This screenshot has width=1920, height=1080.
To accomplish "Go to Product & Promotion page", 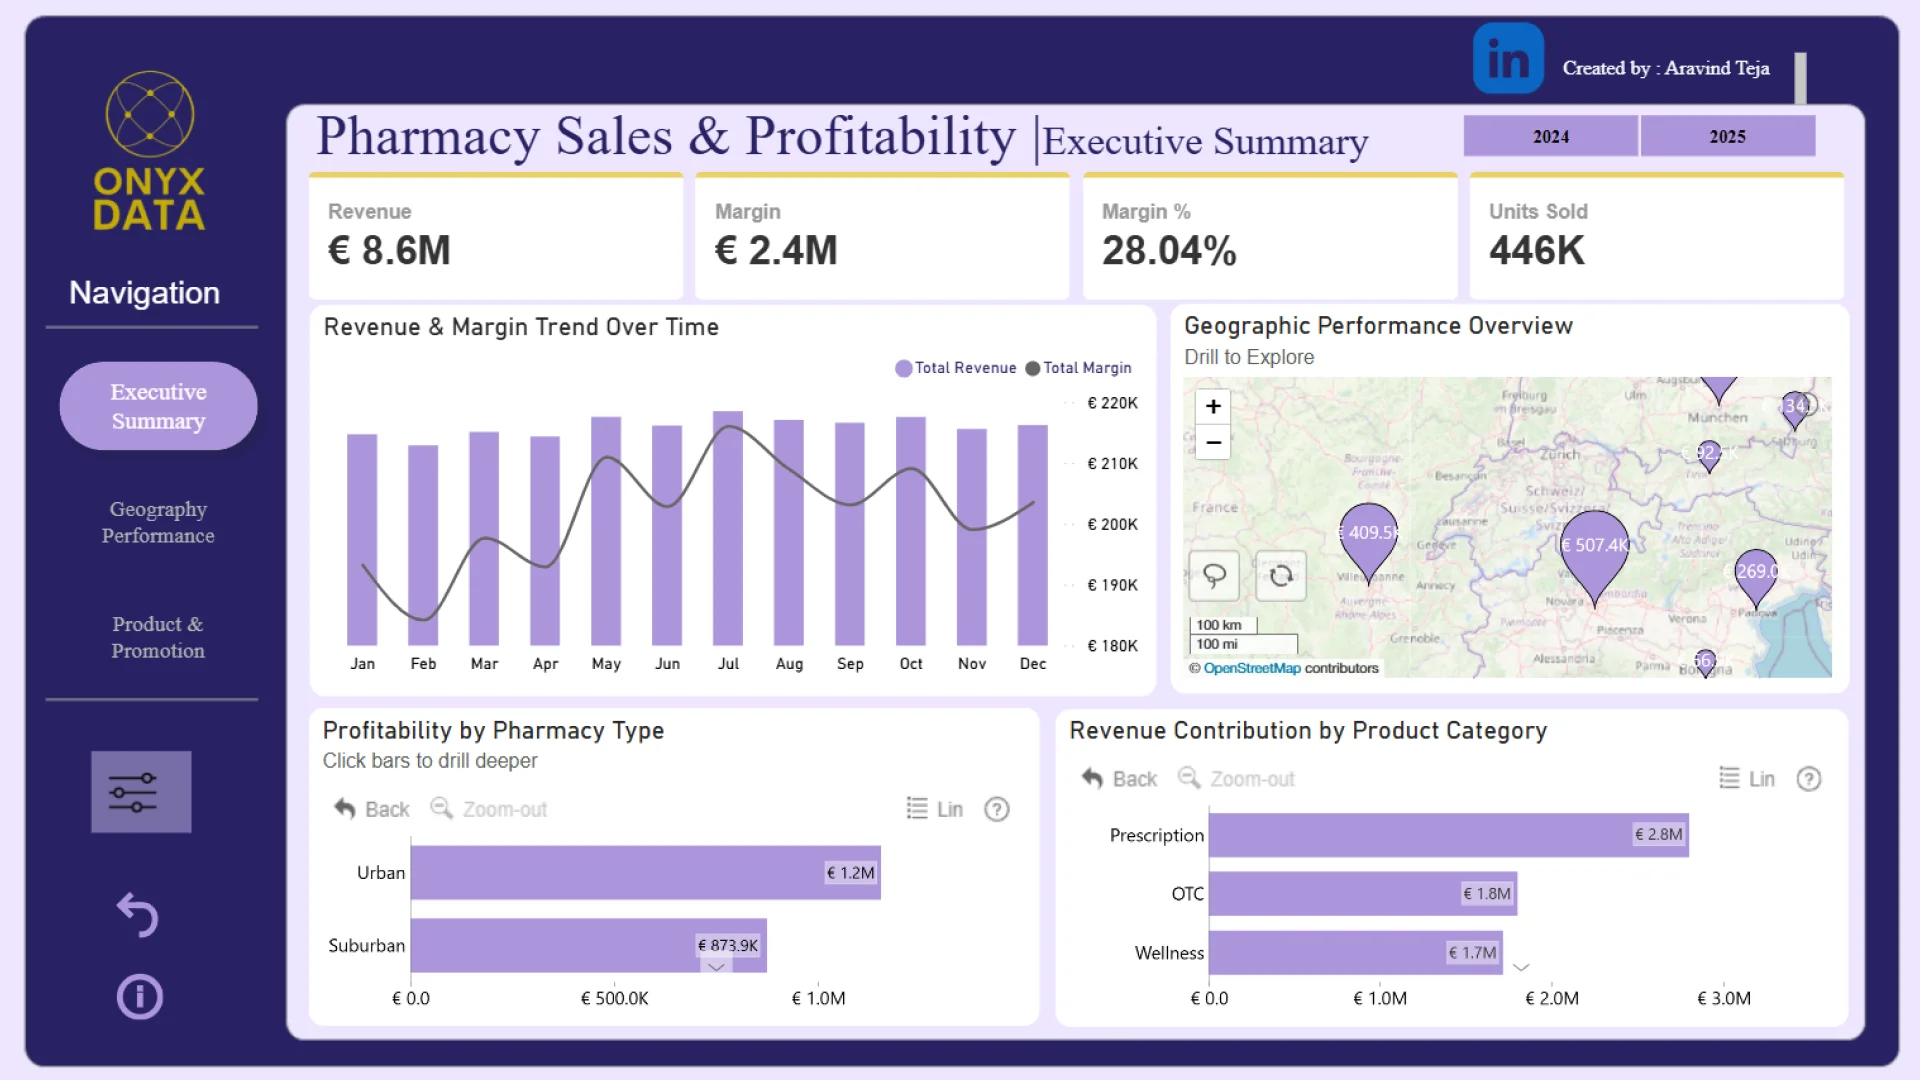I will 158,637.
